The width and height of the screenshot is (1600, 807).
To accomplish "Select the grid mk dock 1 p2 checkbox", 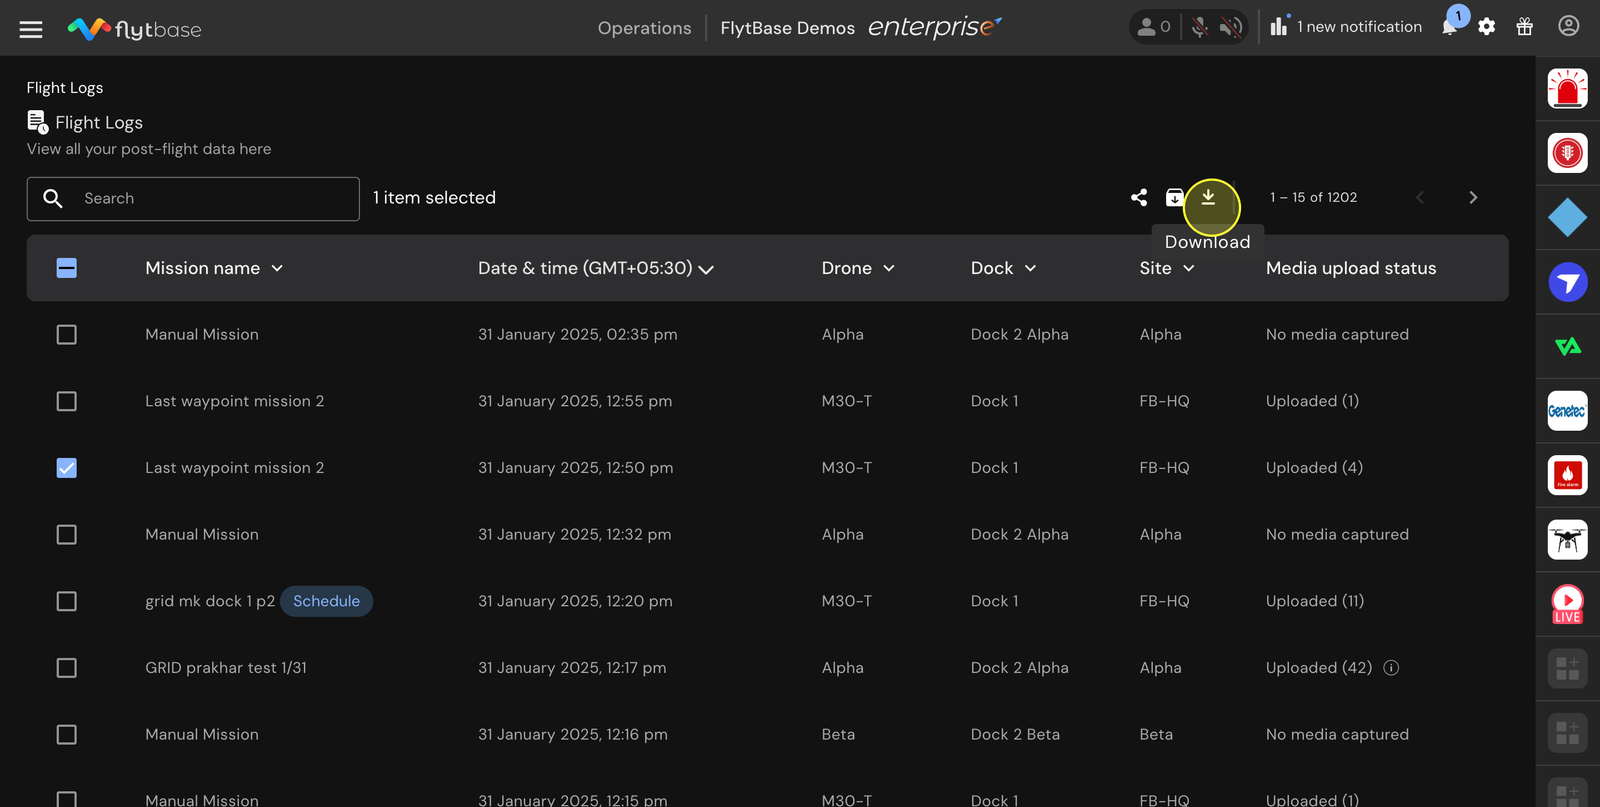I will (67, 601).
